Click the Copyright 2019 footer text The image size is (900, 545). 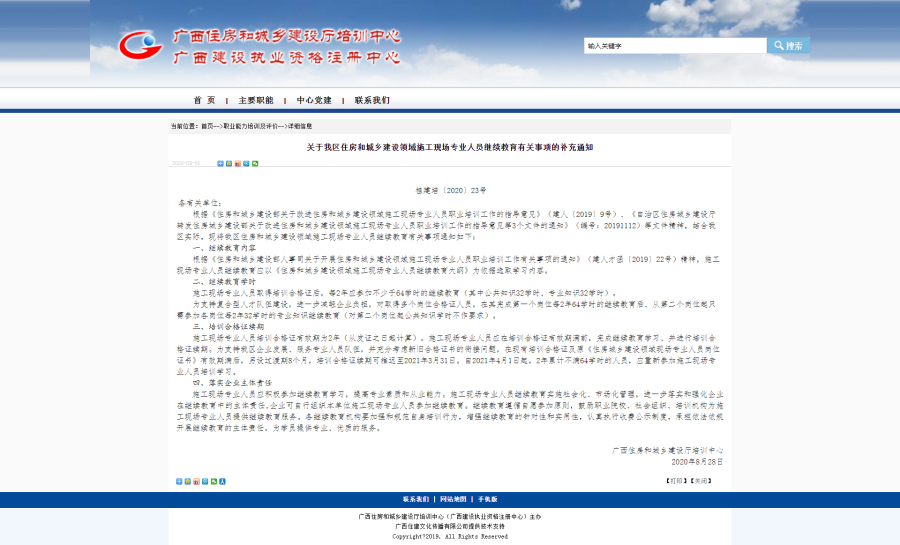click(450, 537)
